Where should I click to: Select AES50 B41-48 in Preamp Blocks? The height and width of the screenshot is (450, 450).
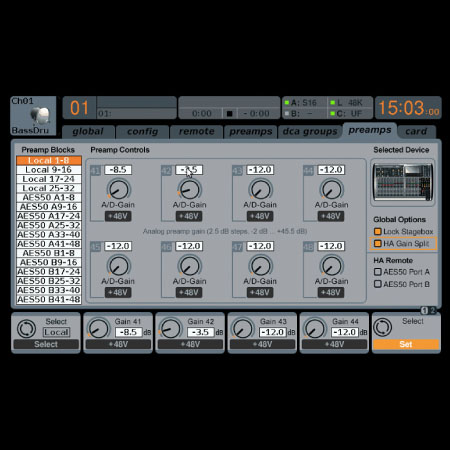[x=49, y=300]
